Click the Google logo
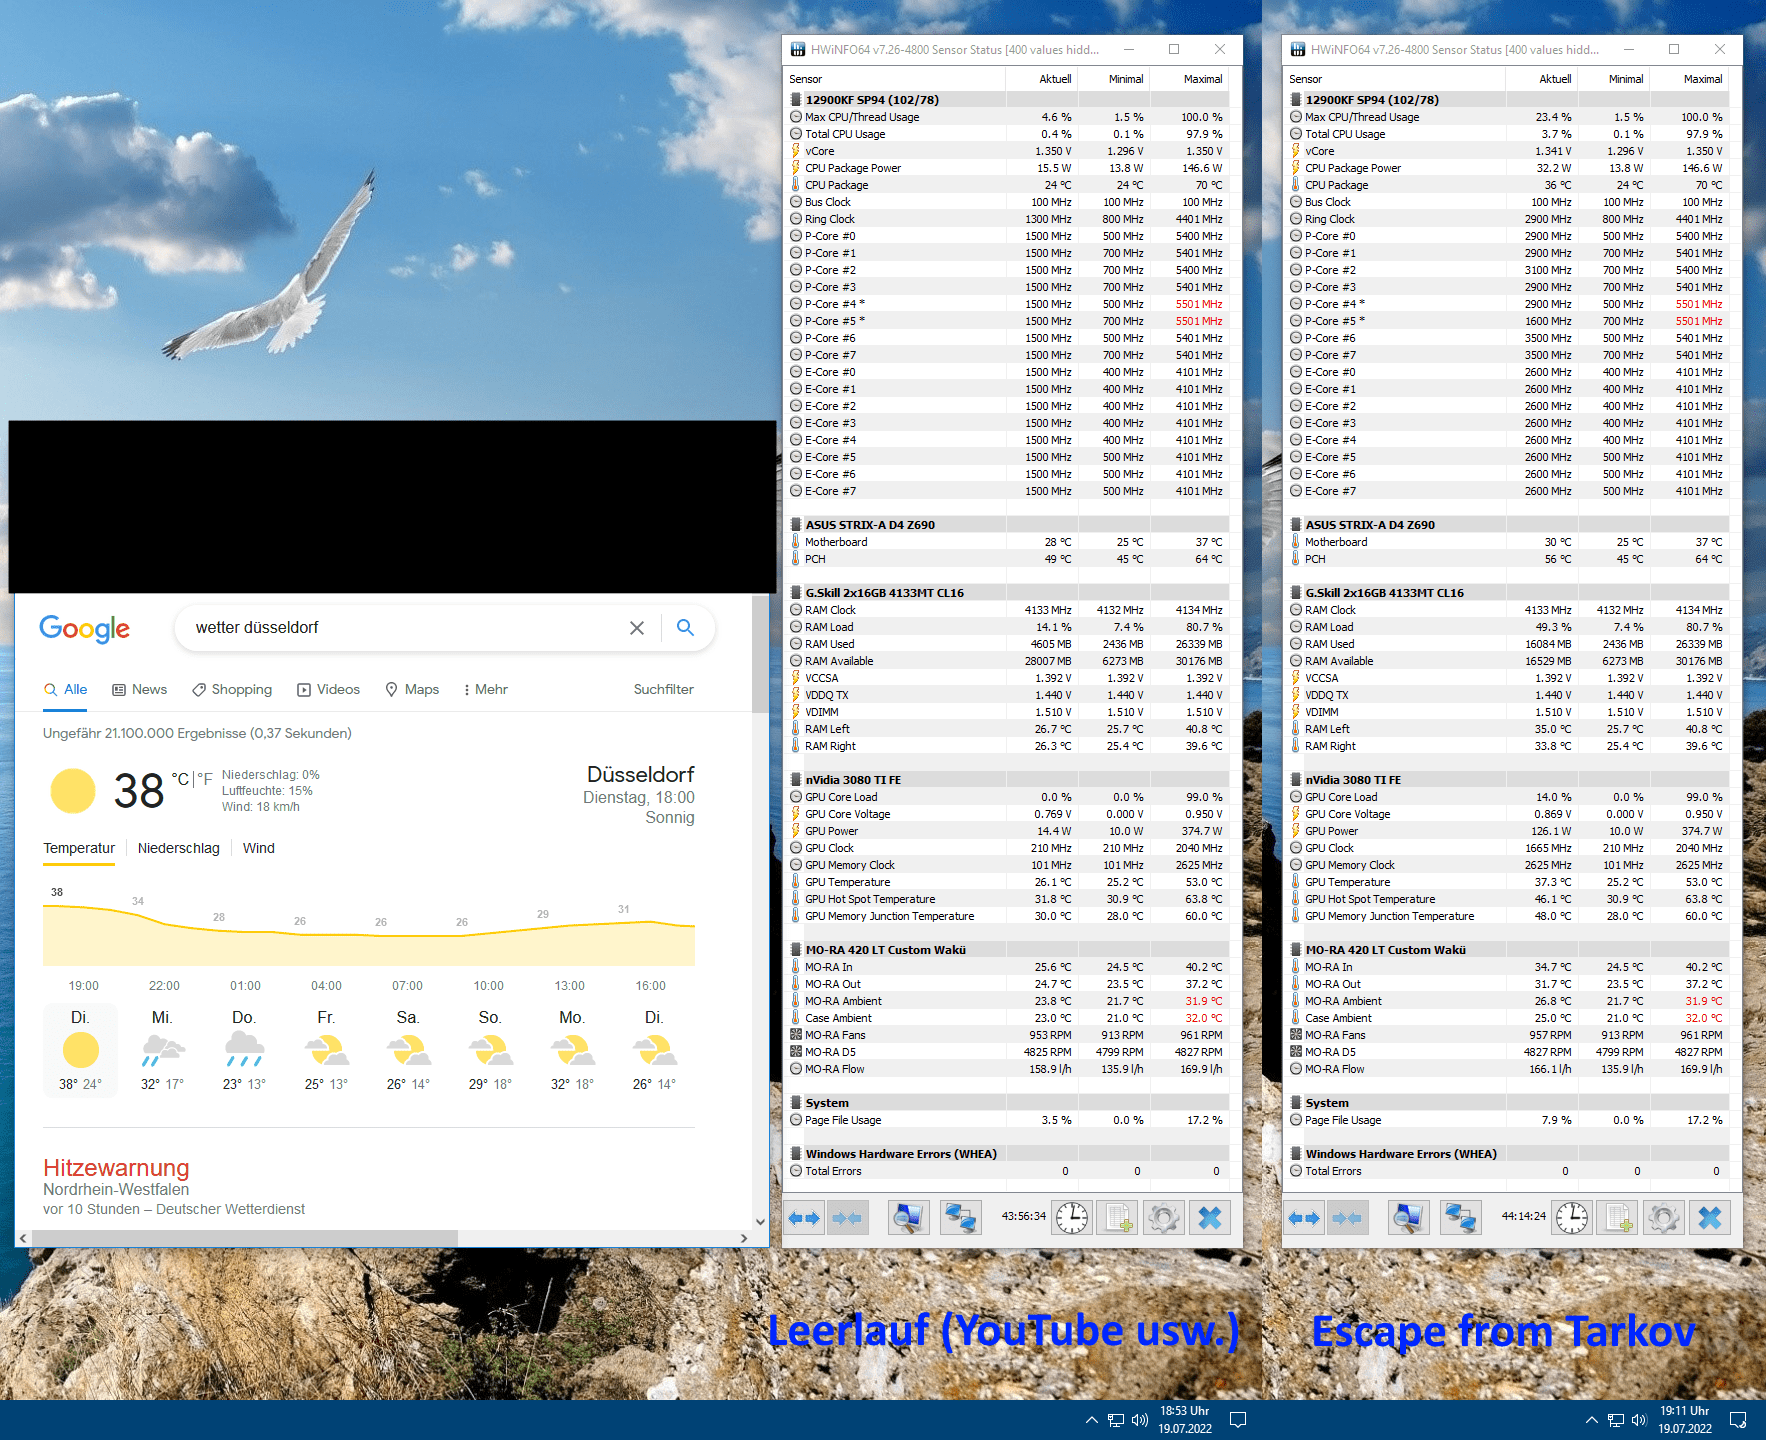 [85, 629]
